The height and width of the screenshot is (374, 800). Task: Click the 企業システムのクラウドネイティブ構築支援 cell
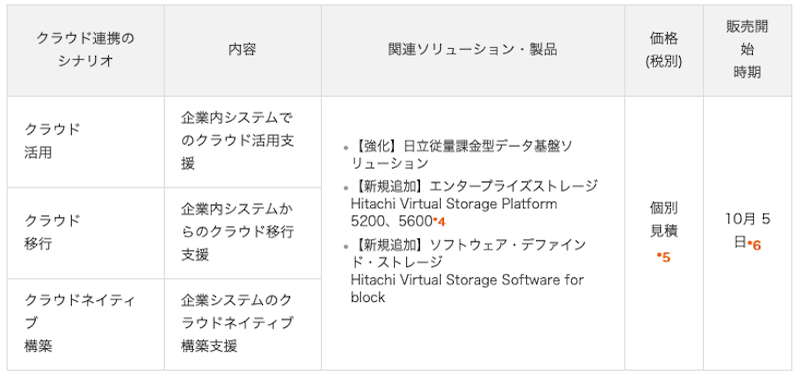242,324
